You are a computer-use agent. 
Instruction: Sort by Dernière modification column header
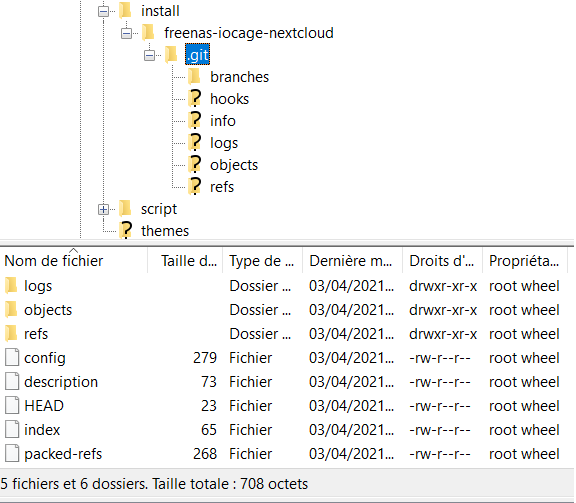352,261
